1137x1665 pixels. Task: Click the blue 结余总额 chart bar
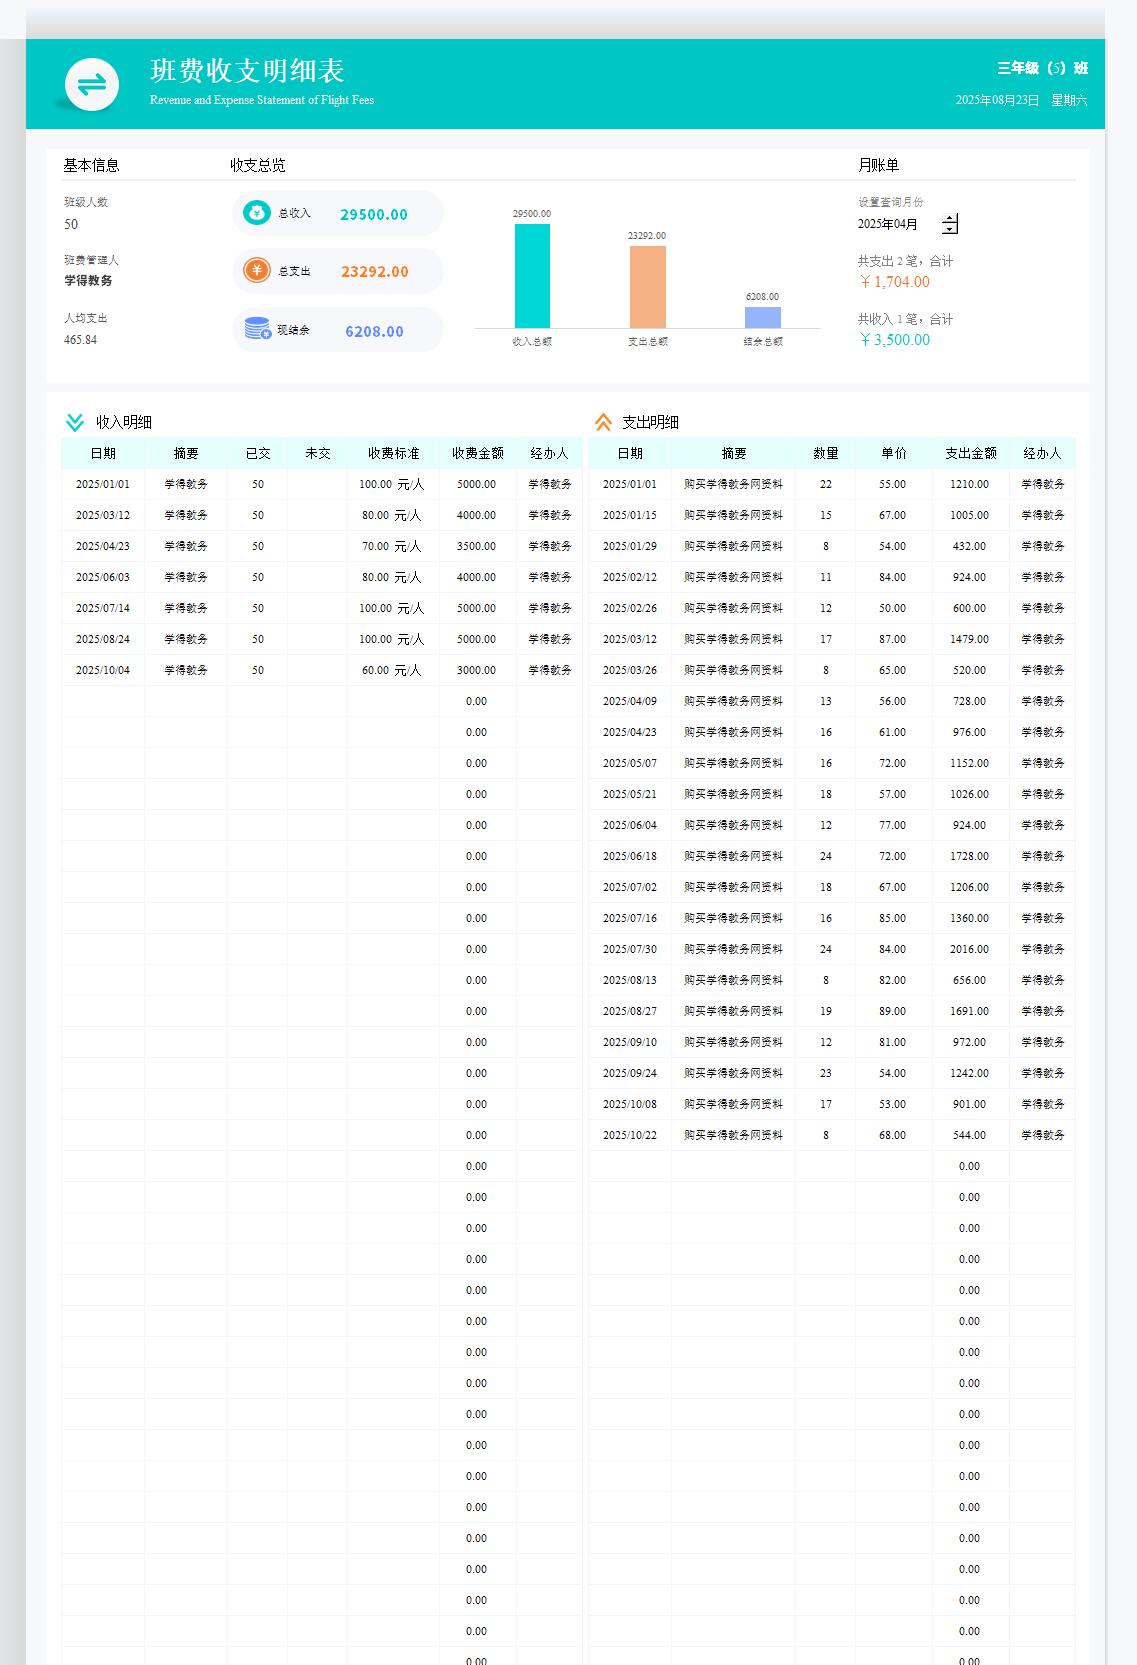[762, 317]
